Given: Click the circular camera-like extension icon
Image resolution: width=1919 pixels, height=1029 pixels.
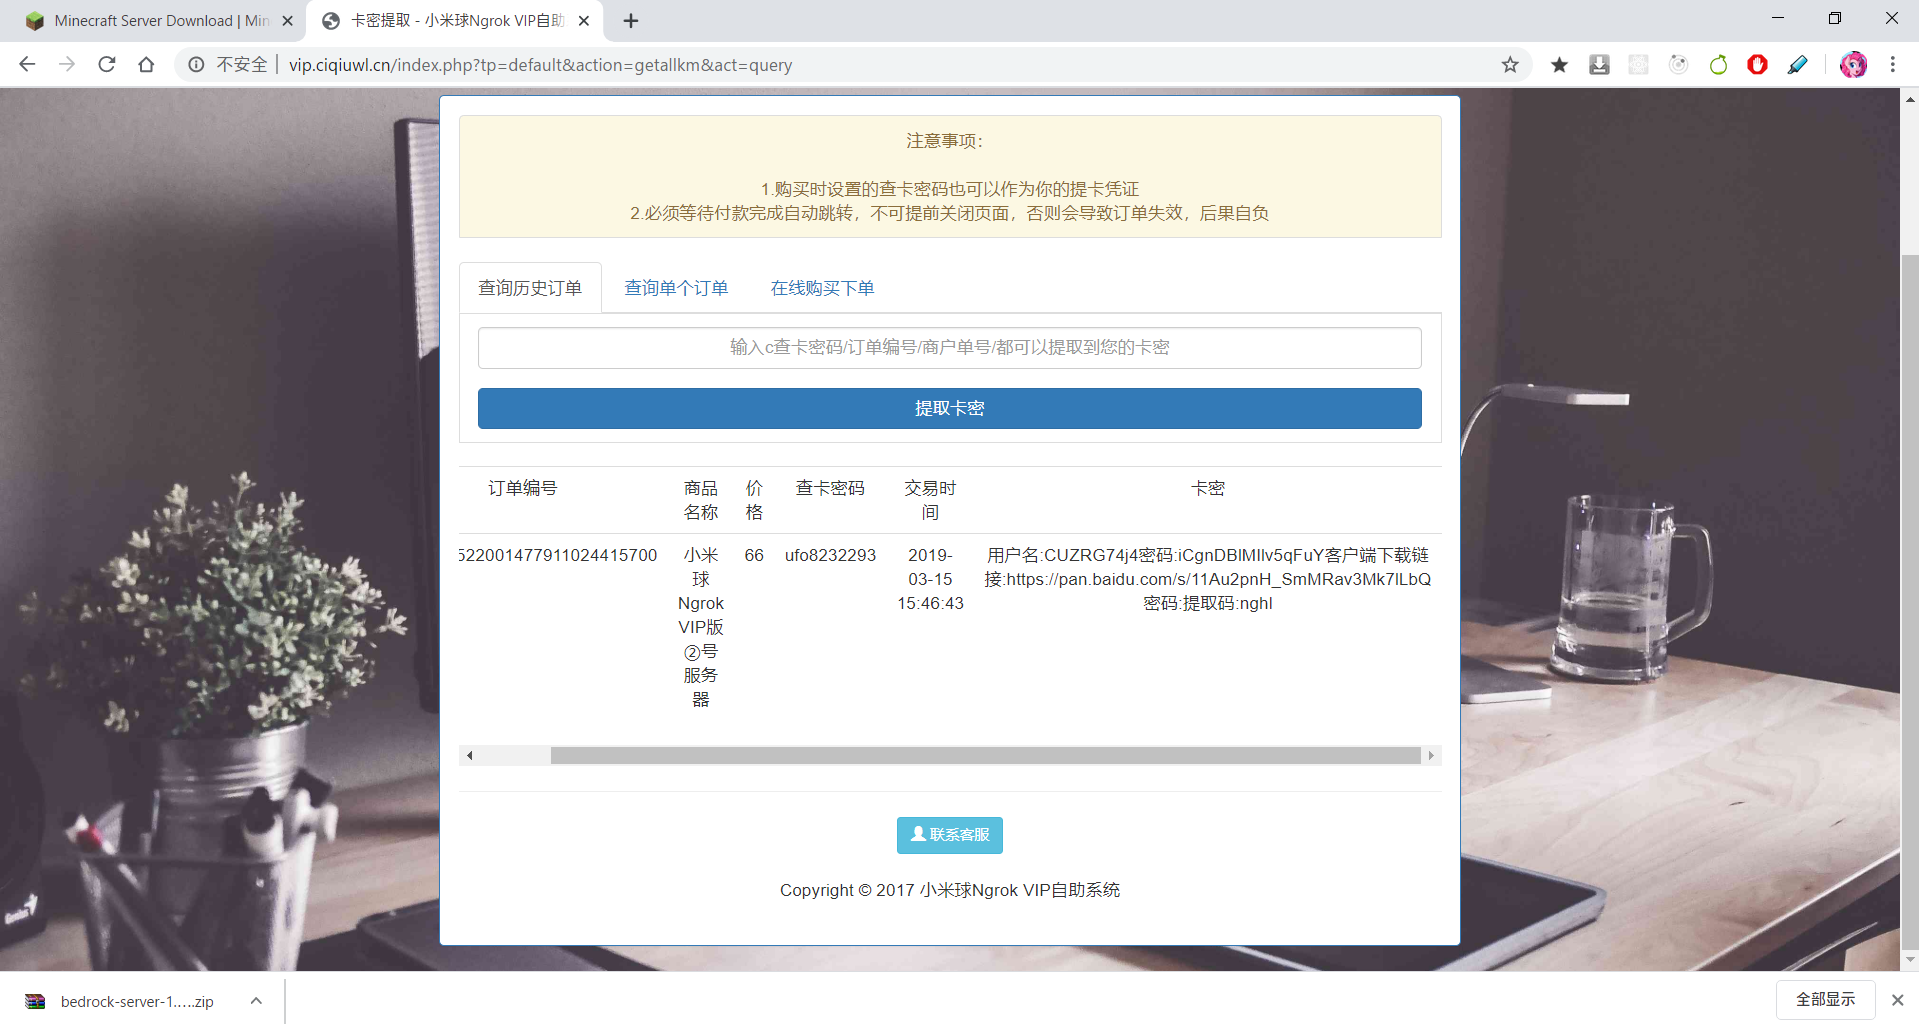Looking at the screenshot, I should [1678, 65].
